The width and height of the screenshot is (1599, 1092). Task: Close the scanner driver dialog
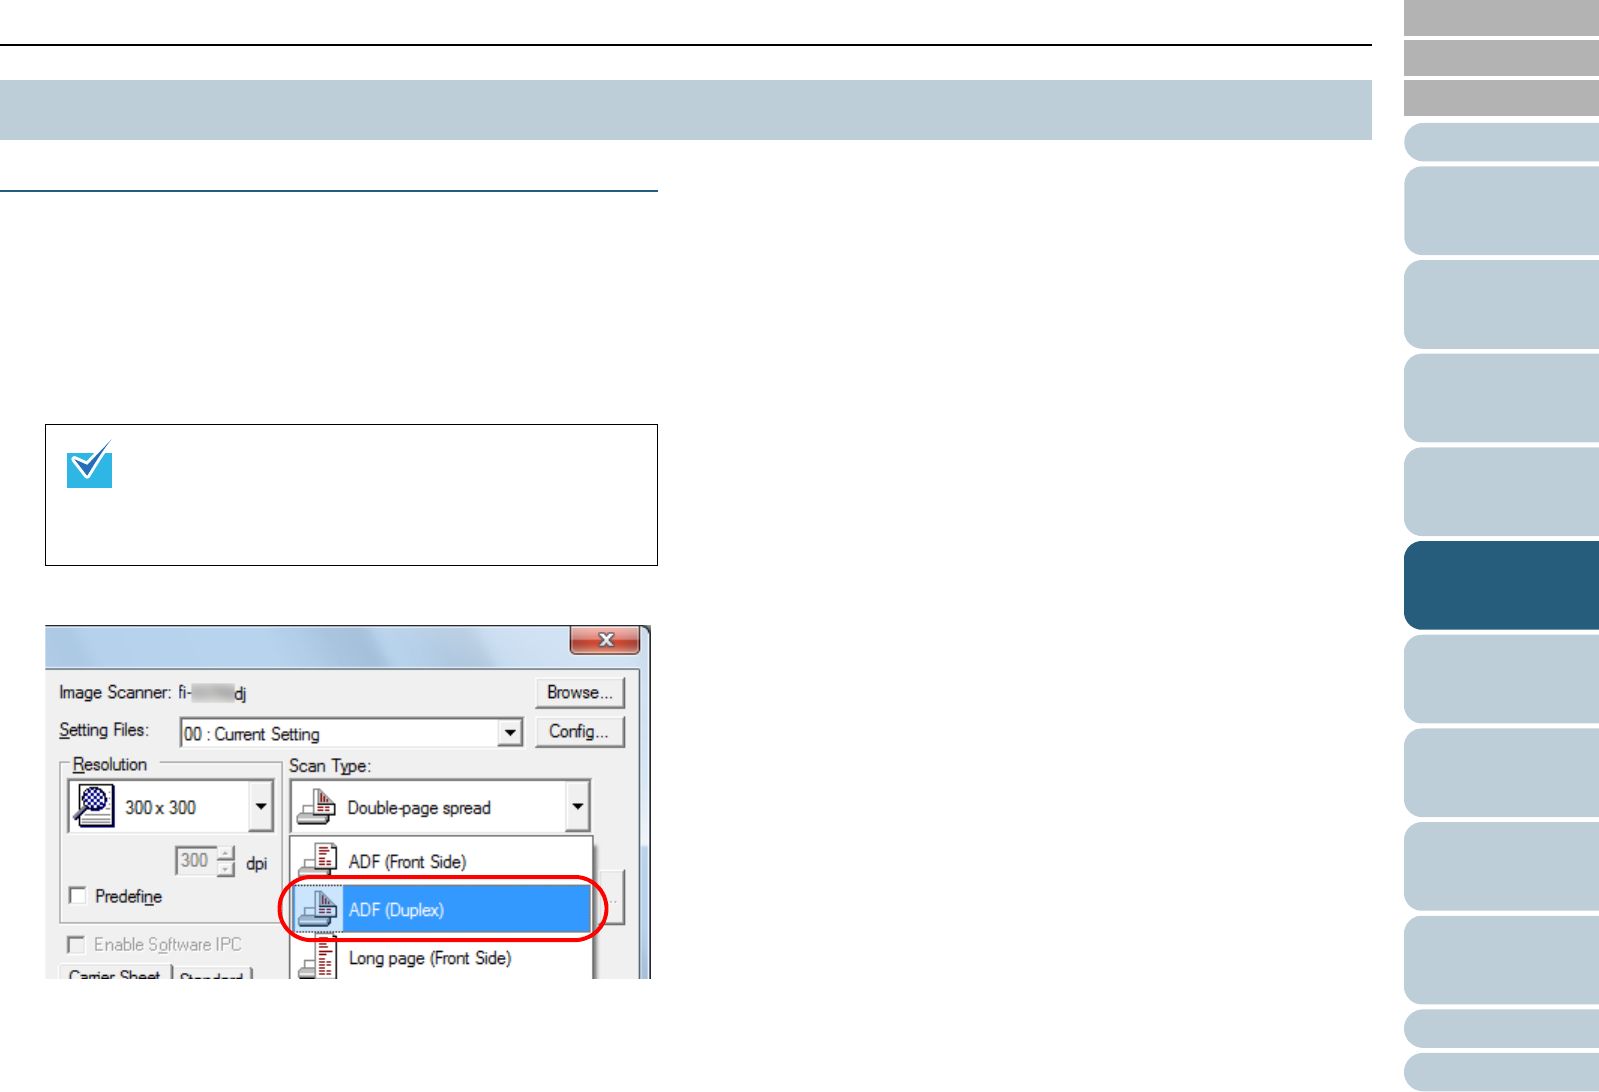click(605, 640)
